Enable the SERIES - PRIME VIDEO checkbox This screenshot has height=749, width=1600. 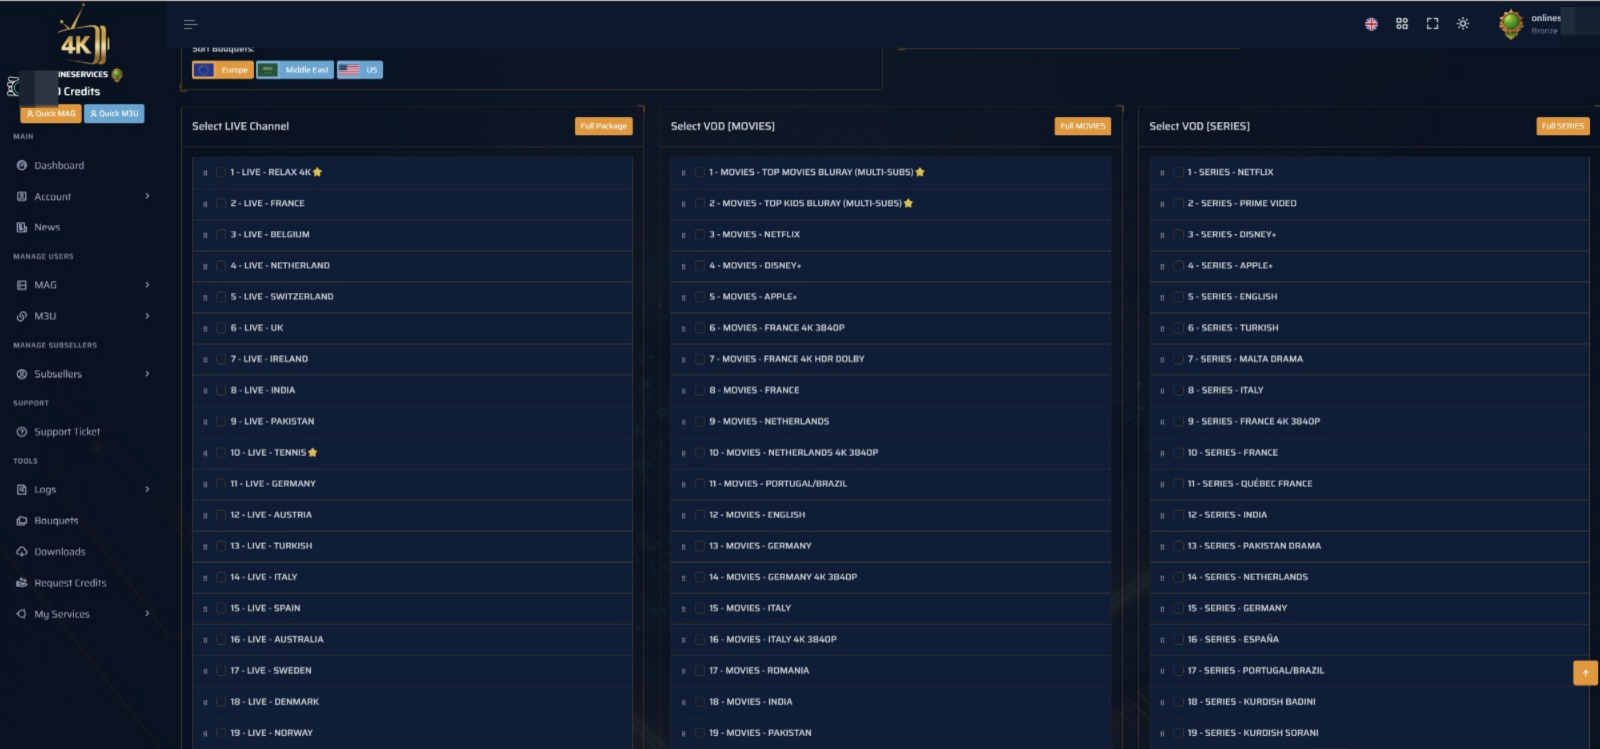(1178, 204)
